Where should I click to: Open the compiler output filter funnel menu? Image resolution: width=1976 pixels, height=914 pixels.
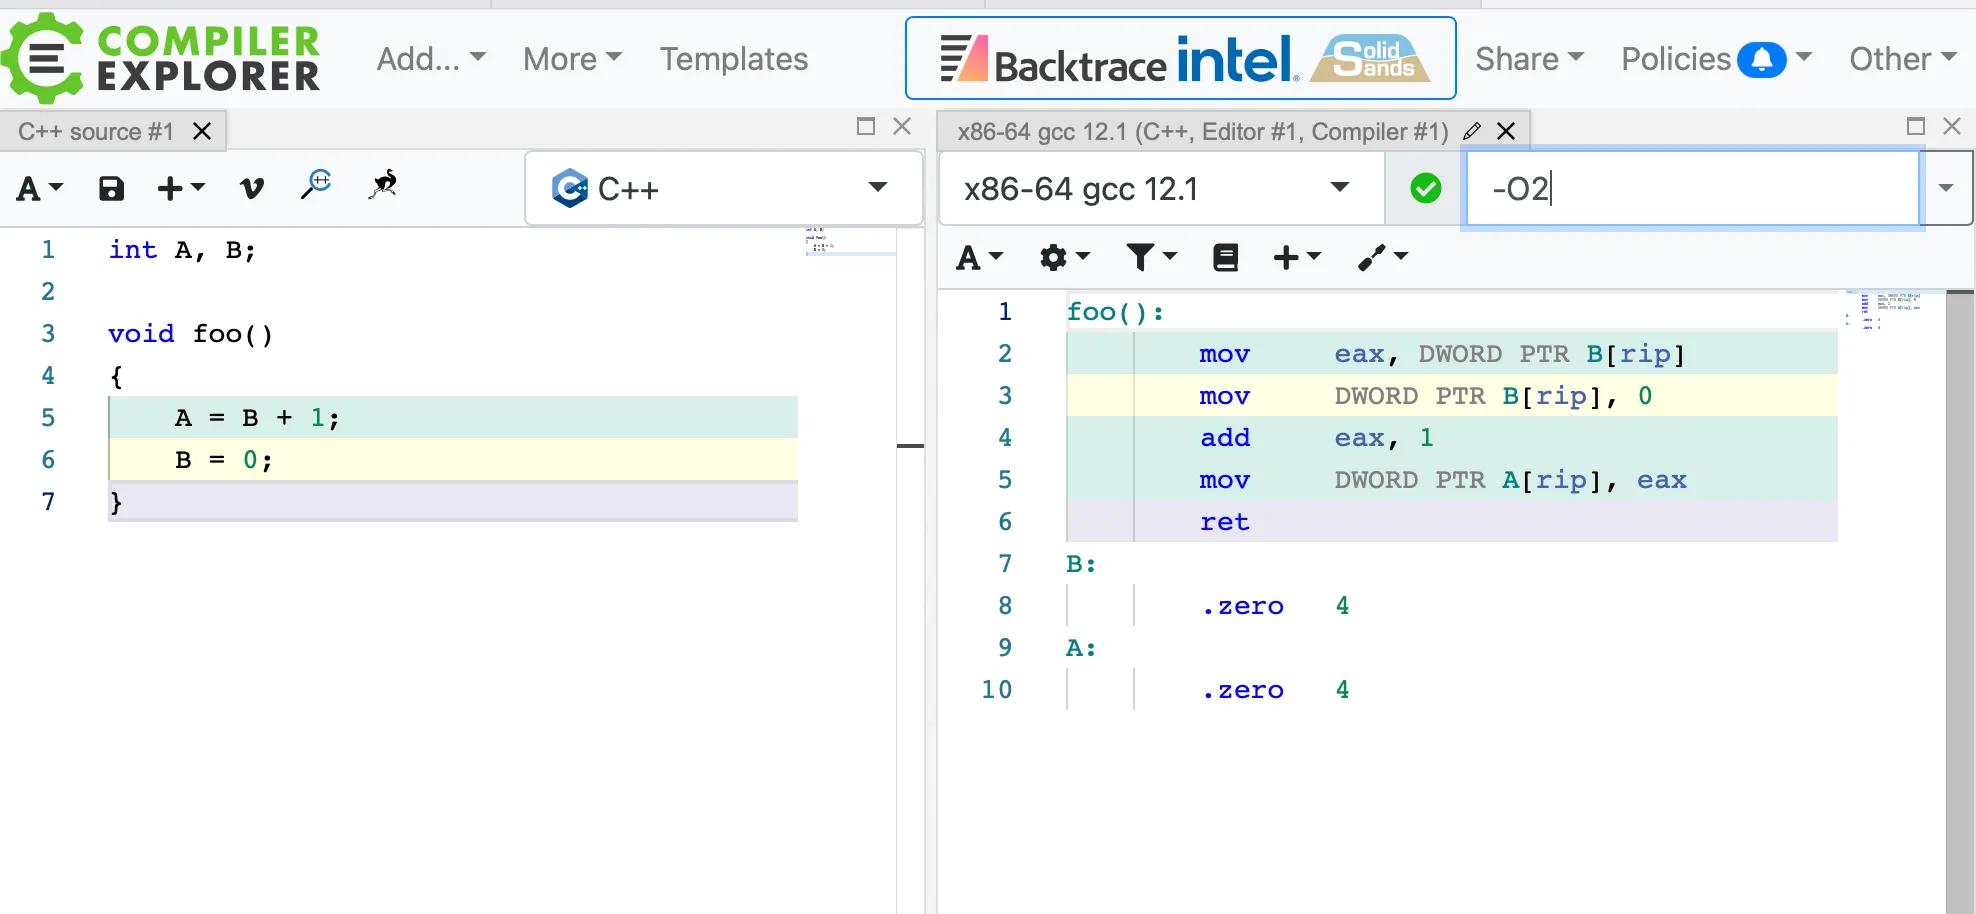1151,258
